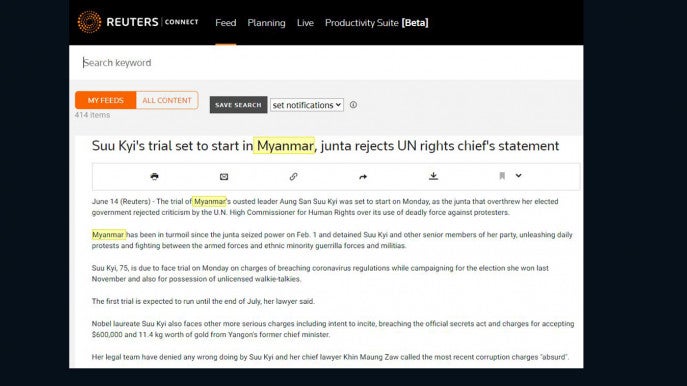Switch to the Live tab
687x386 pixels.
click(305, 23)
